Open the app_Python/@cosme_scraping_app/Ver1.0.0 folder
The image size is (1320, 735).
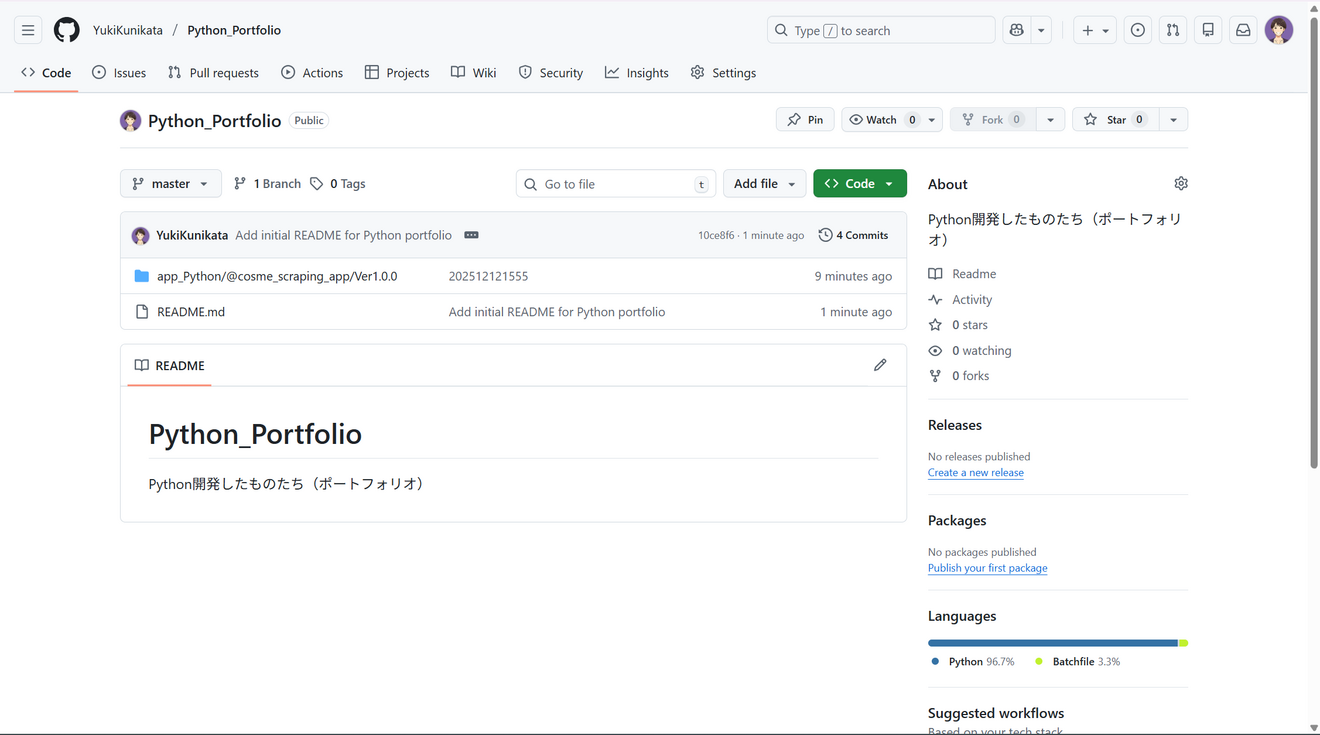click(277, 276)
